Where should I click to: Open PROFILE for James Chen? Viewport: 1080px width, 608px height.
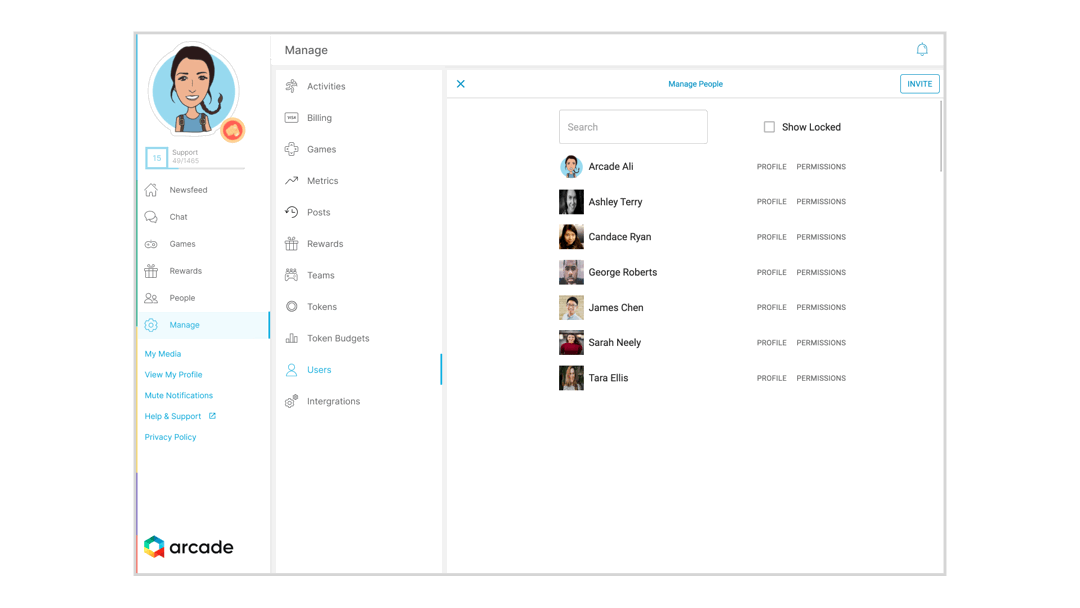[x=771, y=308]
